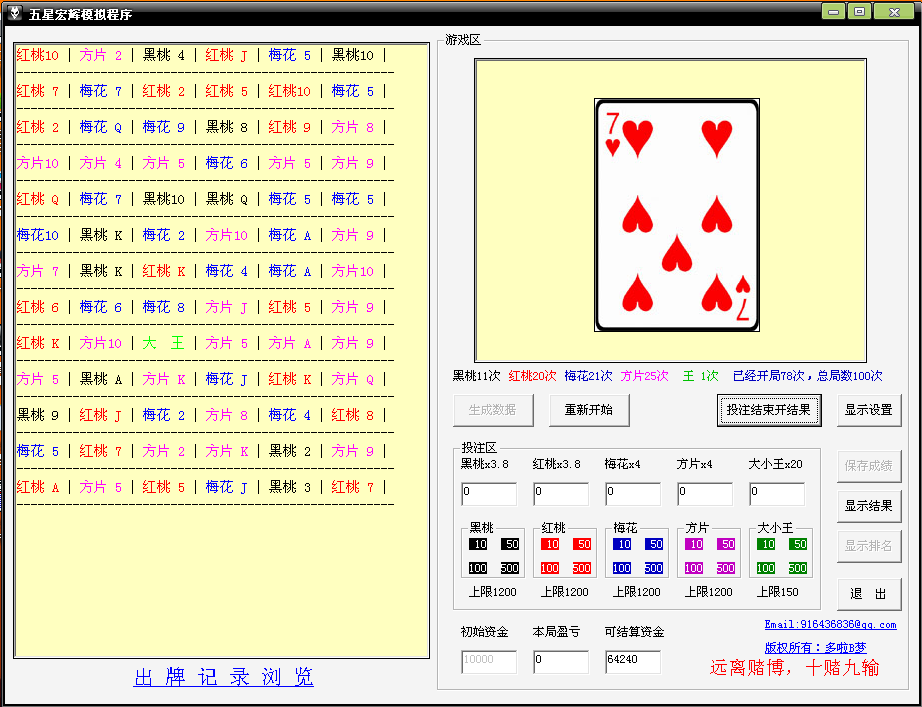
Task: Click the black 100 chip under 黑桃
Action: [478, 568]
